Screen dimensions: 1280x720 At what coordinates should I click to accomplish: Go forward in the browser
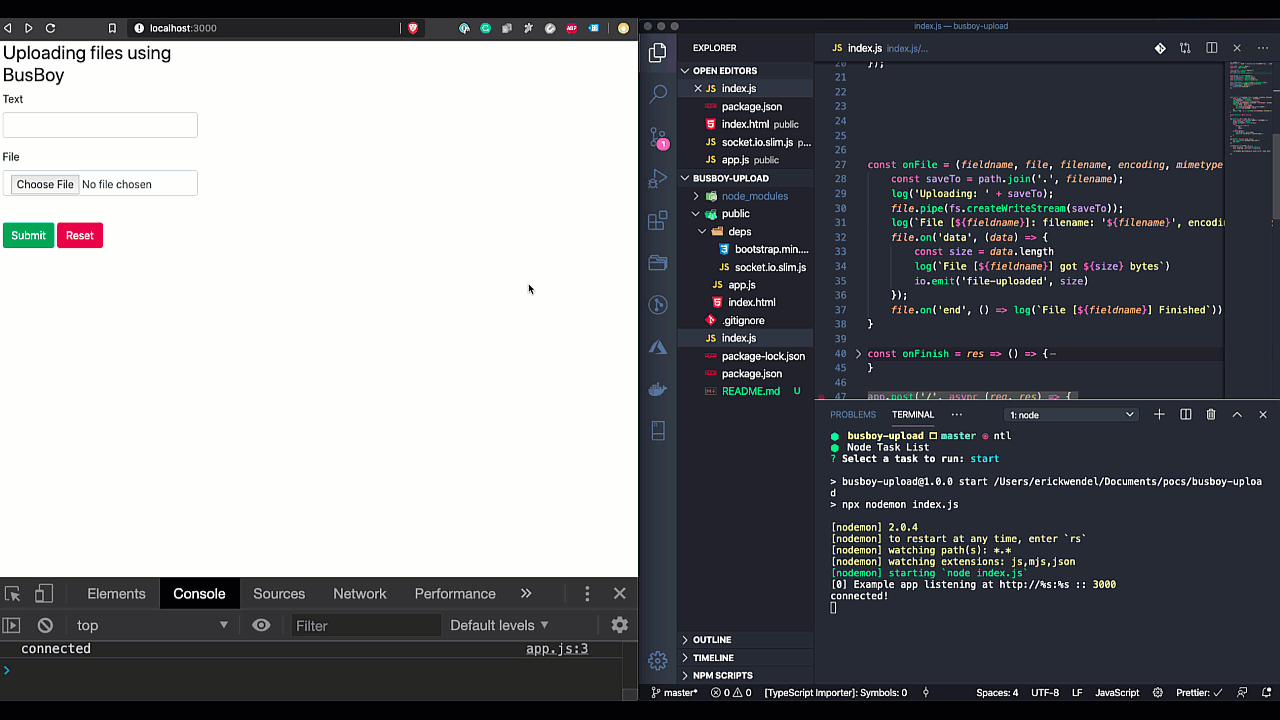(x=28, y=28)
